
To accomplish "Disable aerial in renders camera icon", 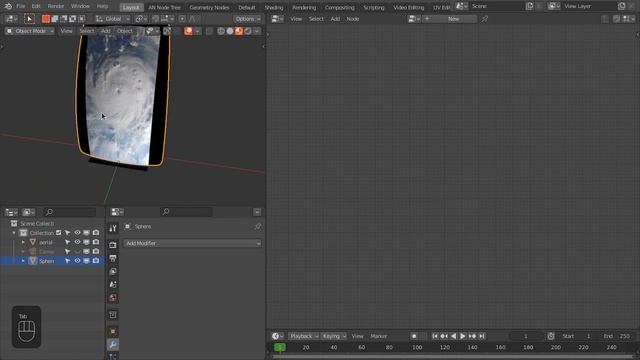I will click(x=96, y=242).
